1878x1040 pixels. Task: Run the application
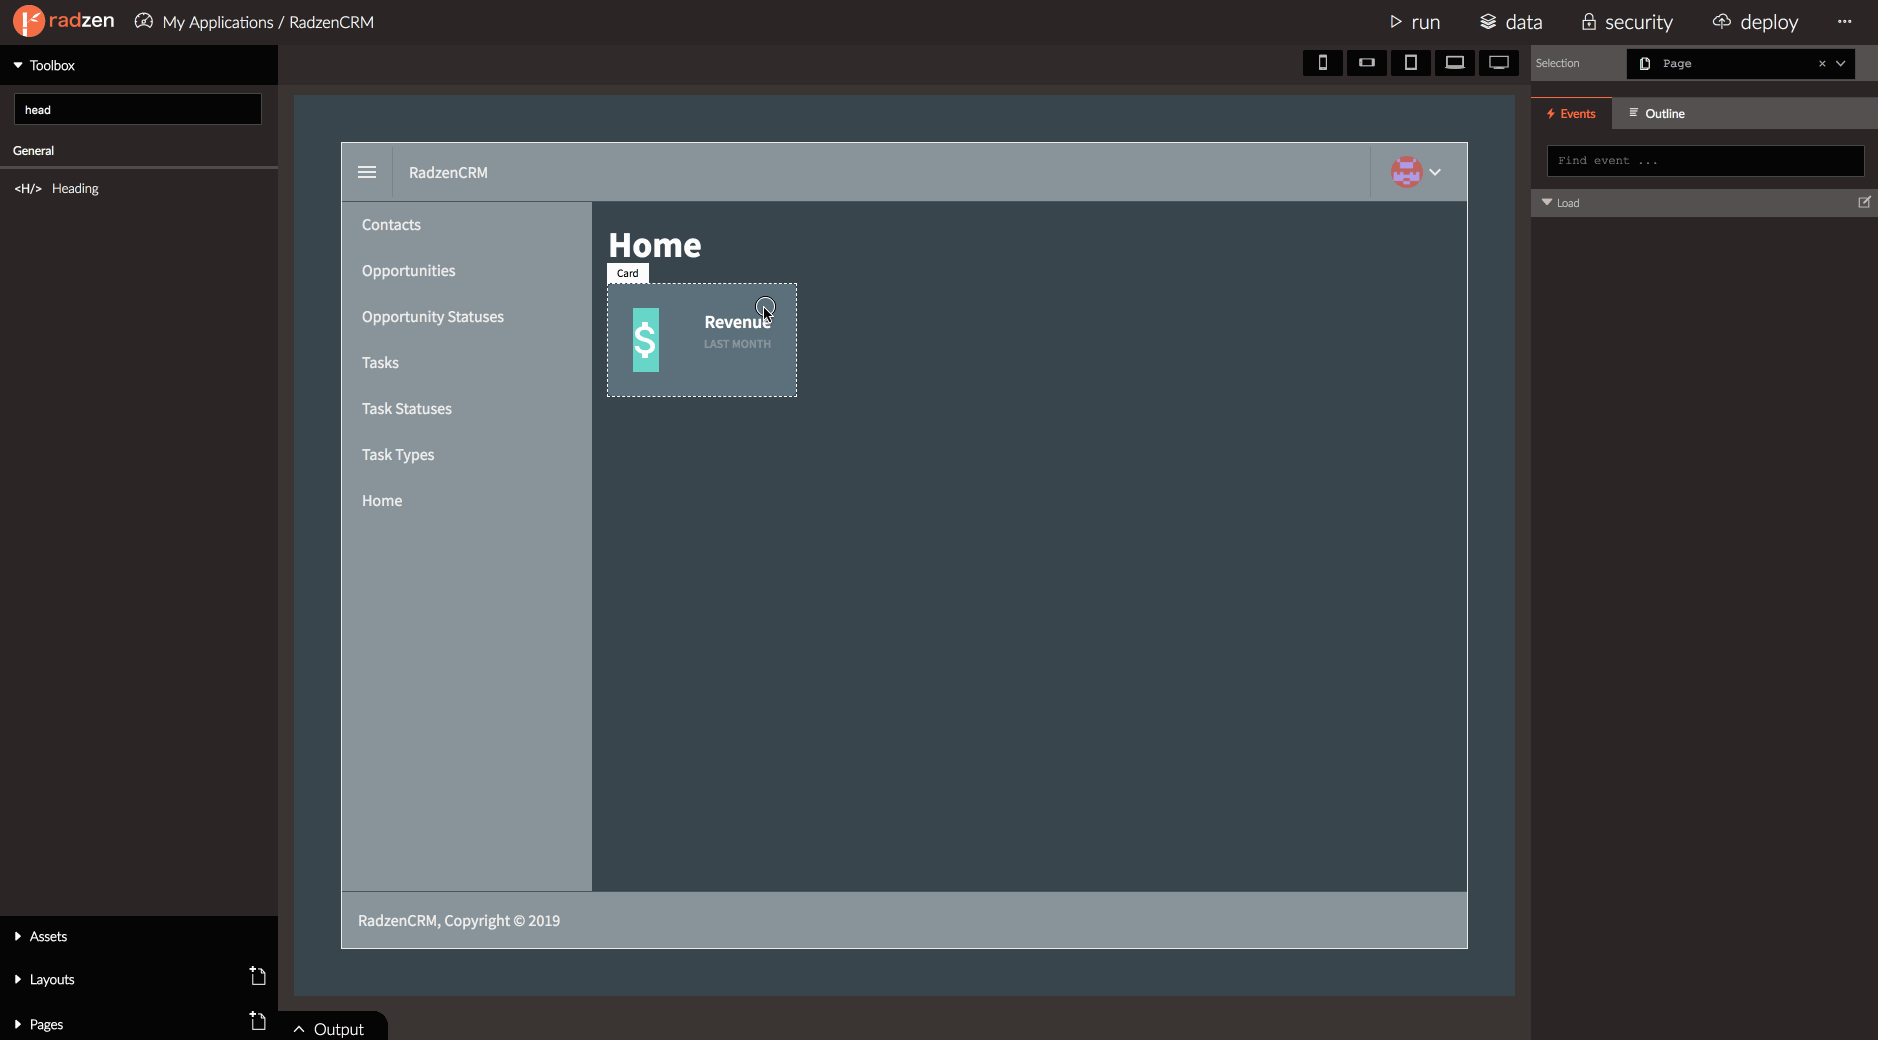(1415, 22)
